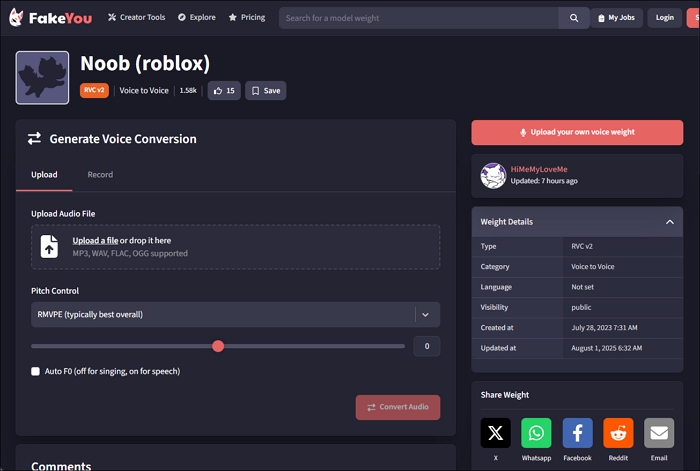Like the model with thumbs-up 15

click(224, 91)
